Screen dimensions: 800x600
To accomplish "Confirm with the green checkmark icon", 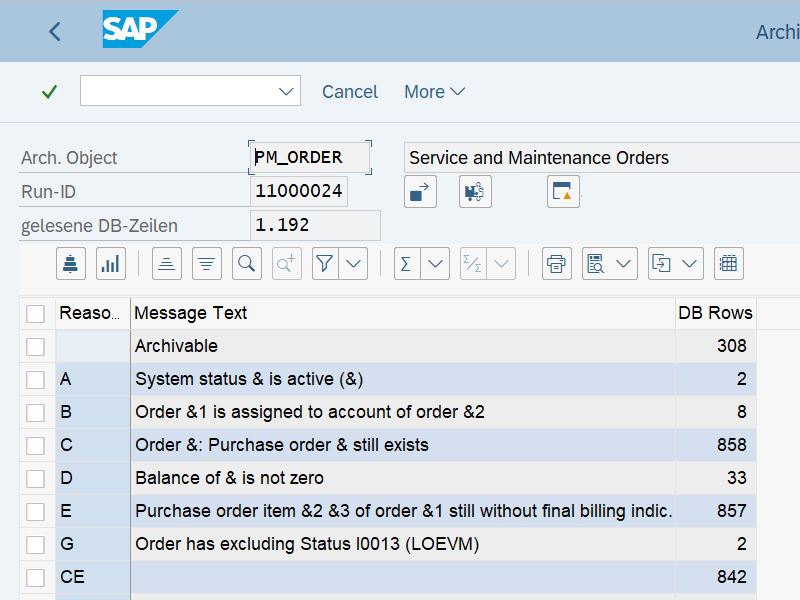I will 49,92.
